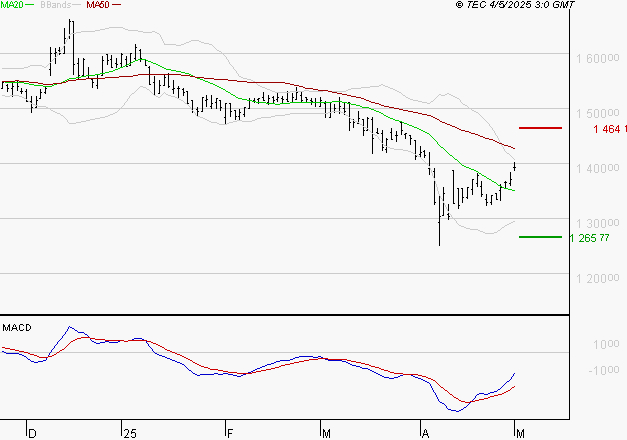
Task: Click the MACD panel label
Action: click(17, 328)
